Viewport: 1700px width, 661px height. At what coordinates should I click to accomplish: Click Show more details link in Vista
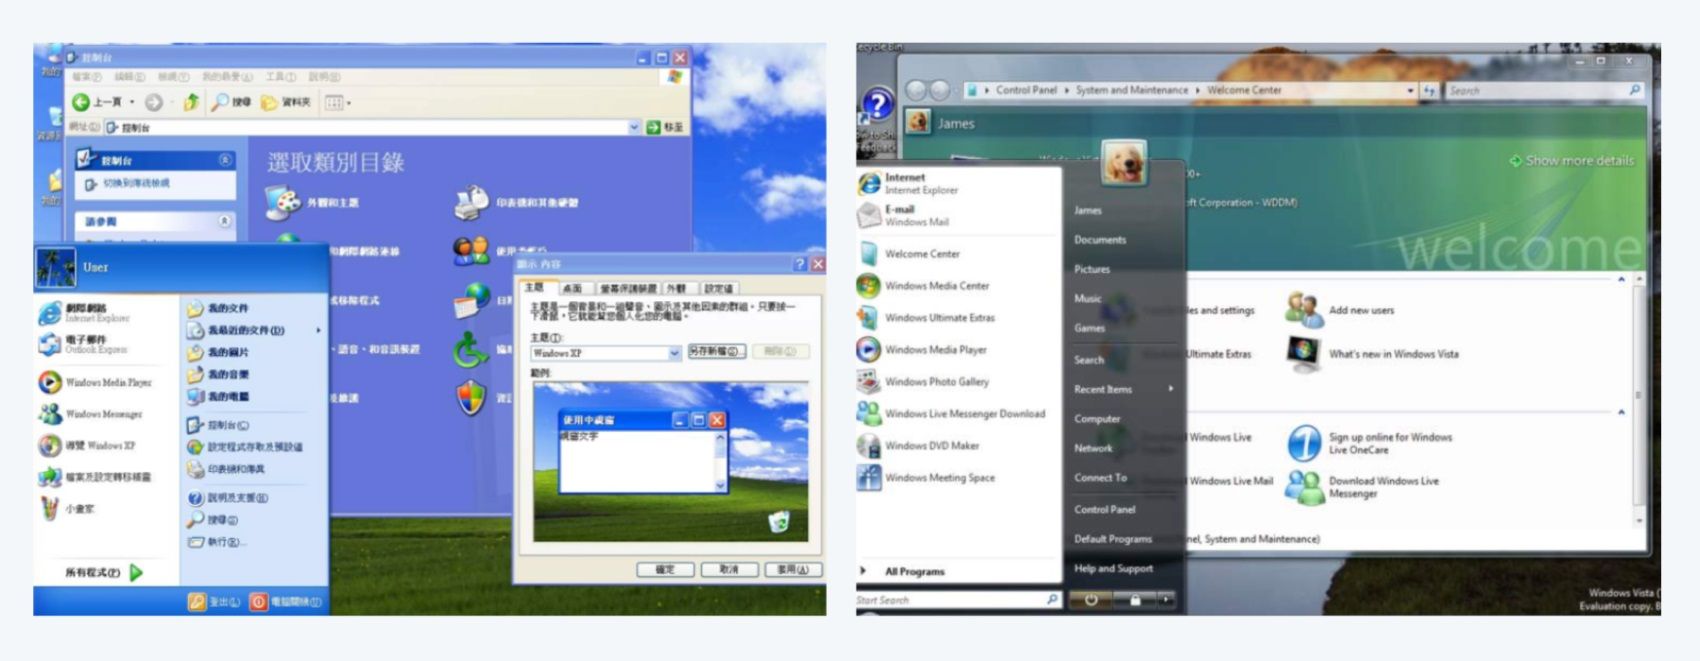point(1571,160)
